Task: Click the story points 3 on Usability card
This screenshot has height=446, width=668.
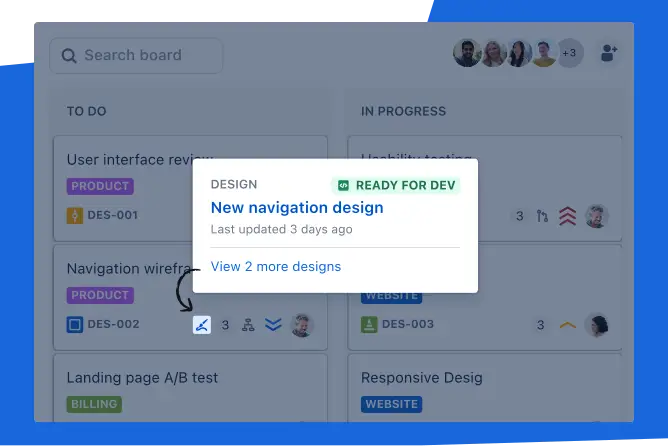Action: pos(519,216)
